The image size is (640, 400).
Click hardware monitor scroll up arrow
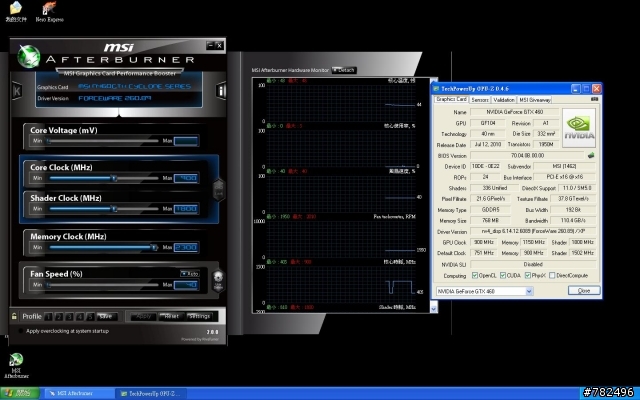pyautogui.click(x=433, y=80)
